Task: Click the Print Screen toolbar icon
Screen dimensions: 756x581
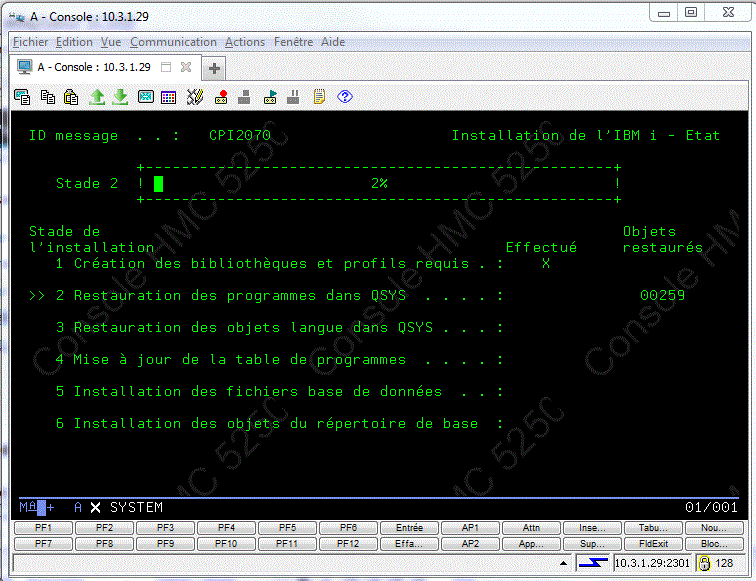Action: click(x=22, y=97)
